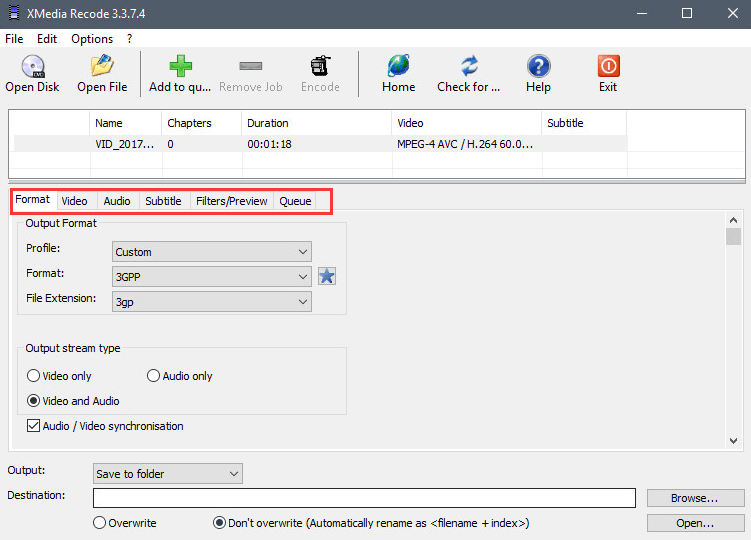The image size is (751, 540).
Task: Switch to the Subtitle tab
Action: coord(163,201)
